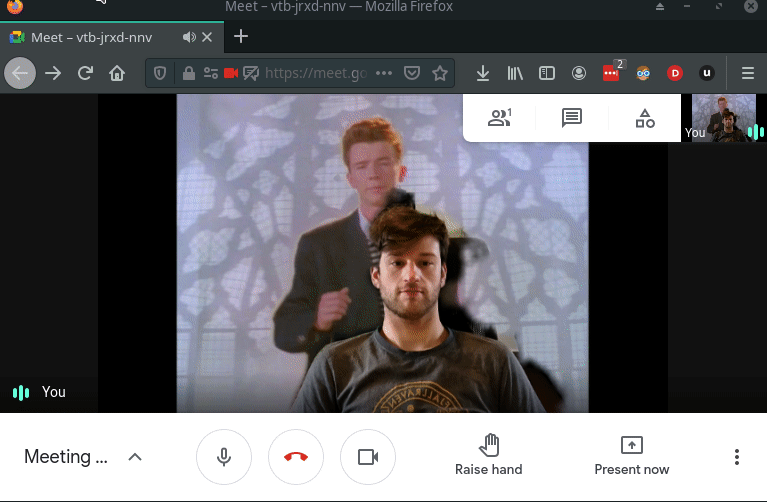Raise hand in the meeting

click(489, 456)
